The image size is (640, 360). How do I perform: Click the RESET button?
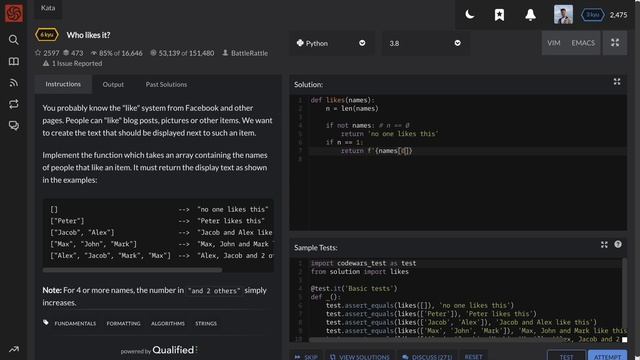click(473, 357)
